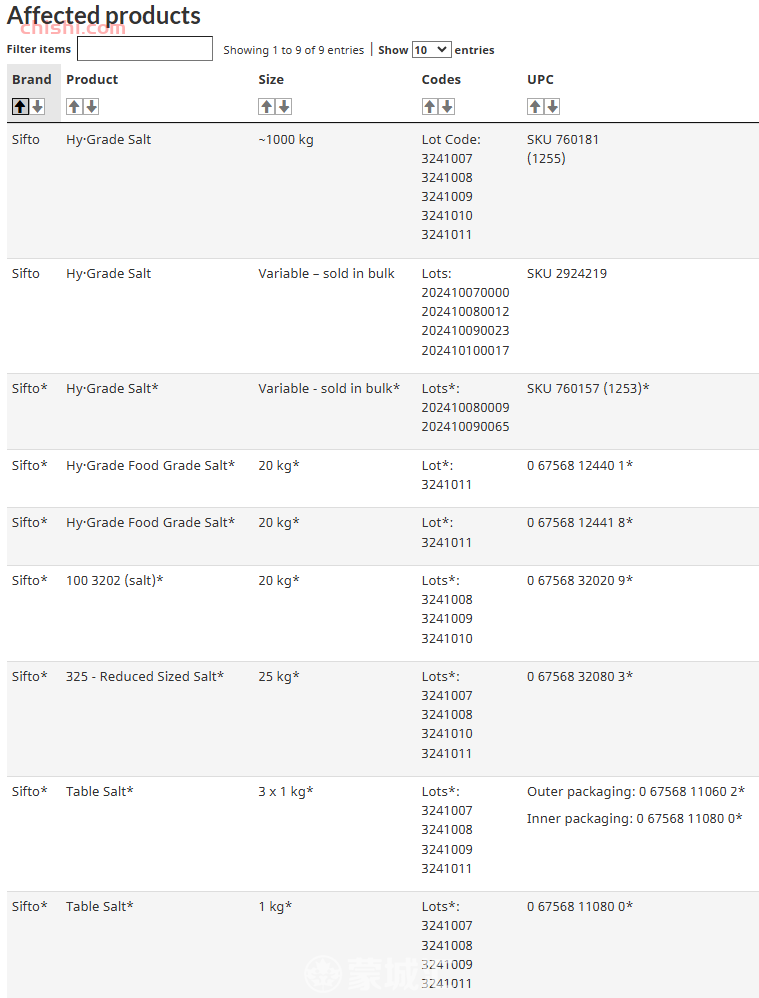Sort Codes column descending arrow
The width and height of the screenshot is (759, 998).
[x=447, y=106]
